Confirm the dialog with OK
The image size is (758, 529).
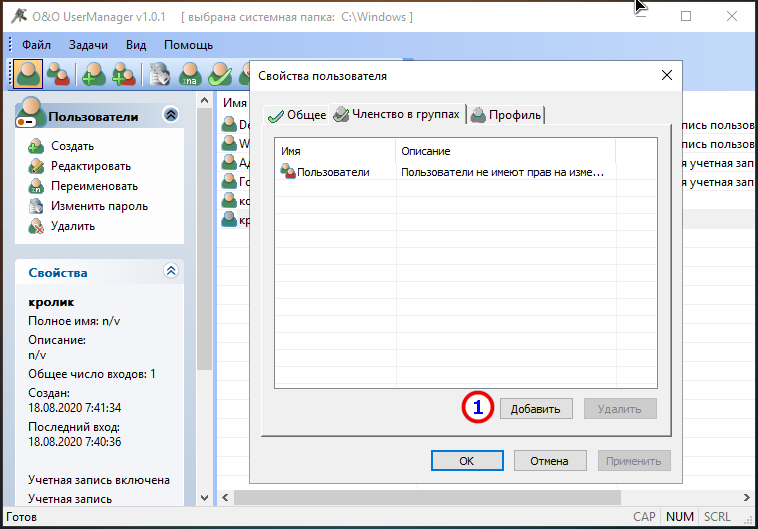coord(467,461)
